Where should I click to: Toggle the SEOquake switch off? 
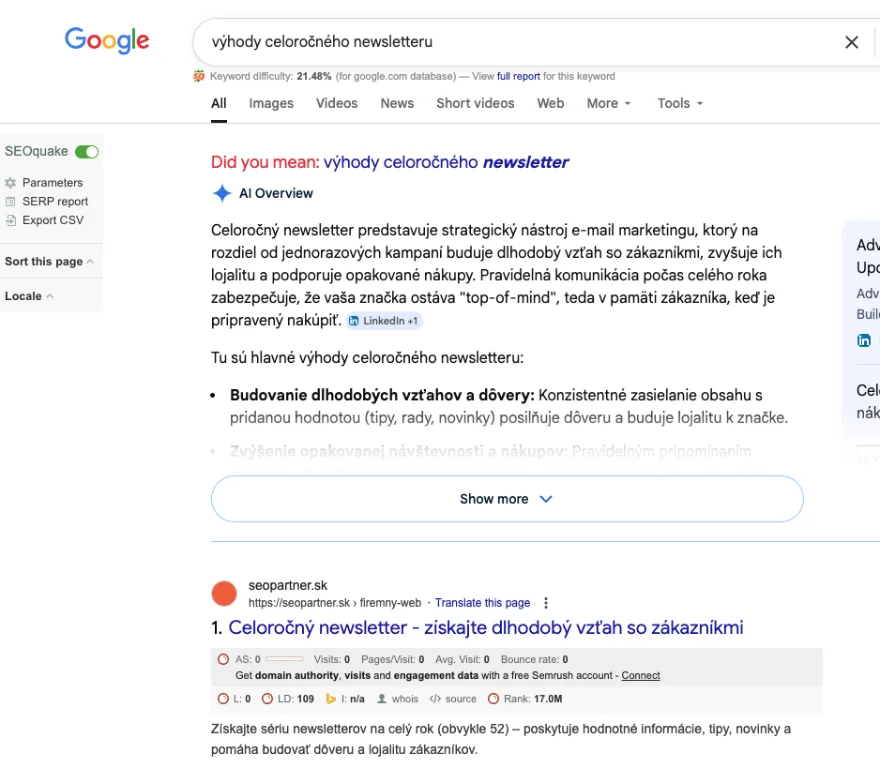click(x=87, y=152)
